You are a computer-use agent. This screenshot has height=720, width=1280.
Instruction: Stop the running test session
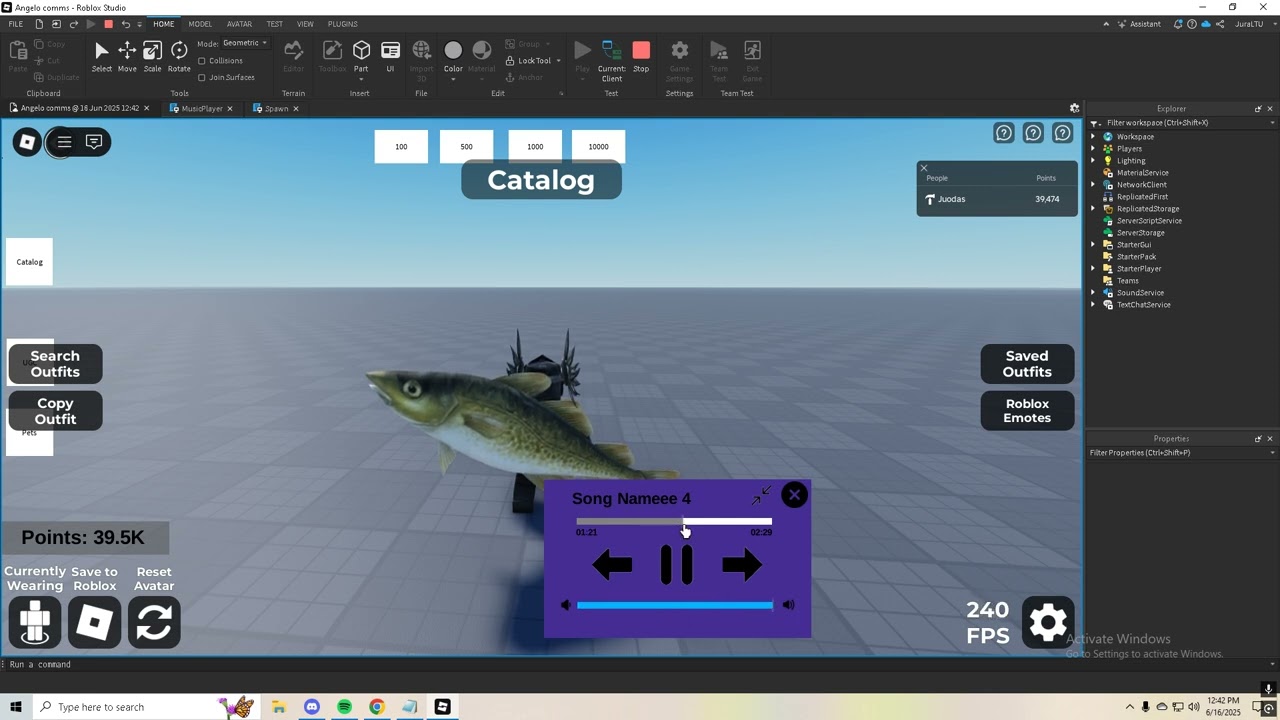[x=641, y=56]
